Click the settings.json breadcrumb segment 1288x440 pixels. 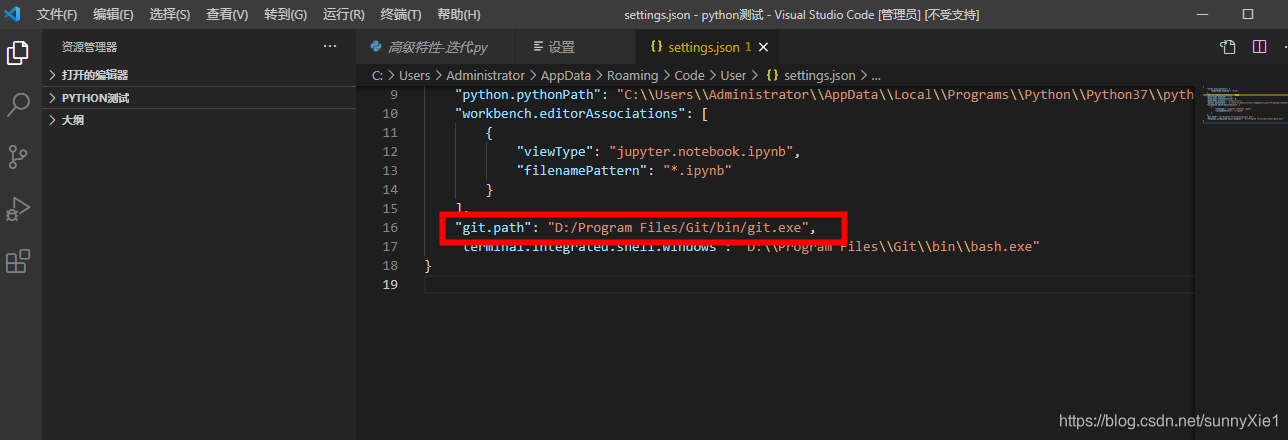819,75
